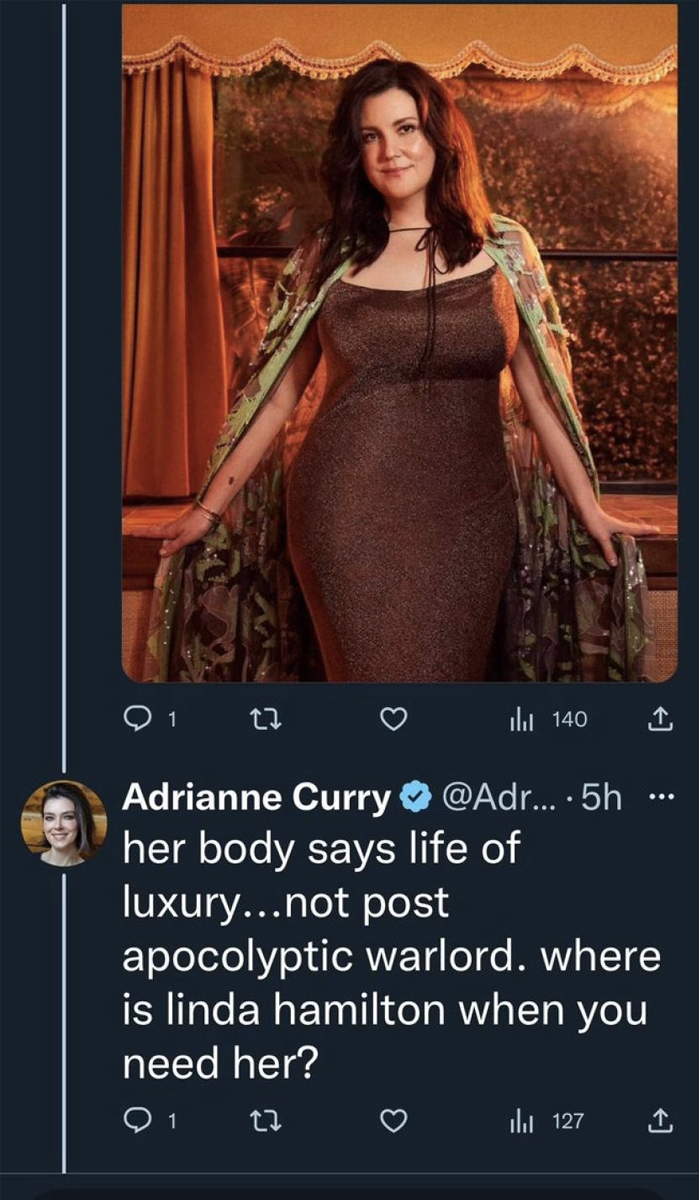Reply to Adrianne Curry's tweet
Screen dimensions: 700x1200
[135, 1122]
